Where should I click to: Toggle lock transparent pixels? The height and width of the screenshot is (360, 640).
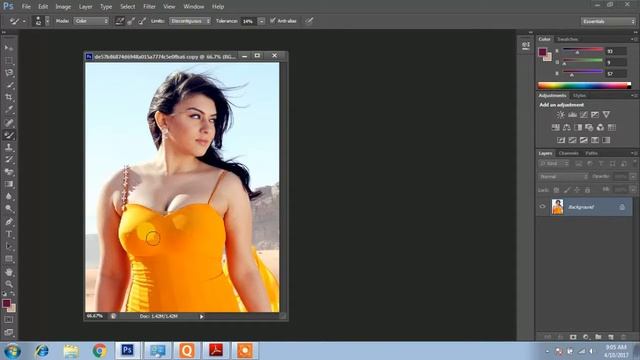(556, 190)
